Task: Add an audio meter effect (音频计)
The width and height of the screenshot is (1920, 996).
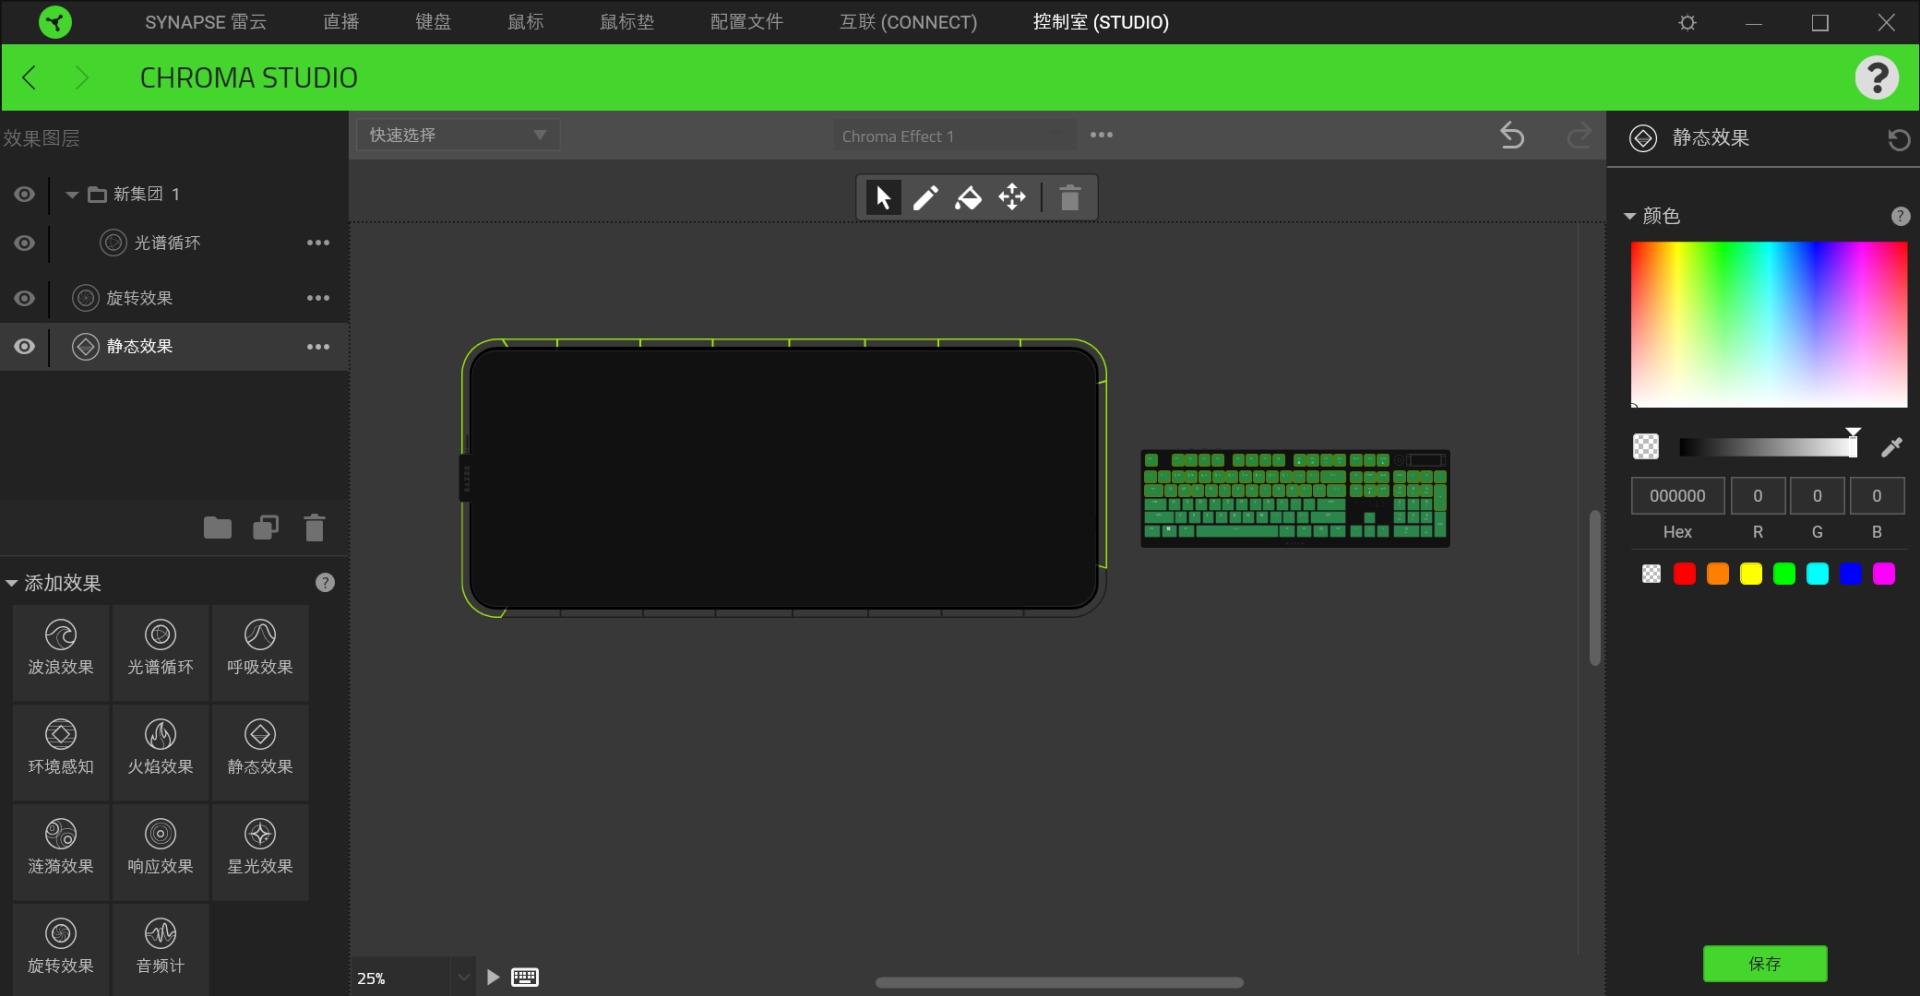Action: click(x=160, y=950)
